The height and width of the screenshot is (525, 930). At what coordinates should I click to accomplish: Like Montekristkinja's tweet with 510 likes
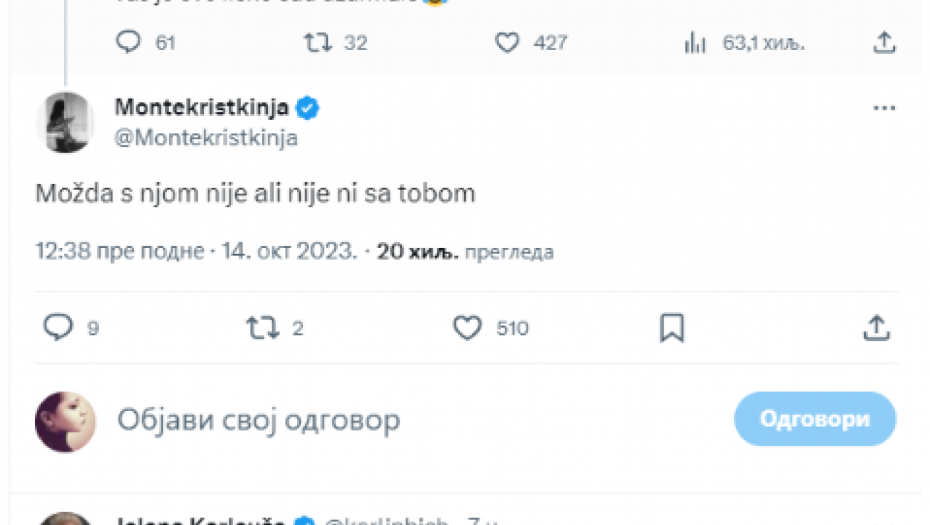click(x=468, y=327)
